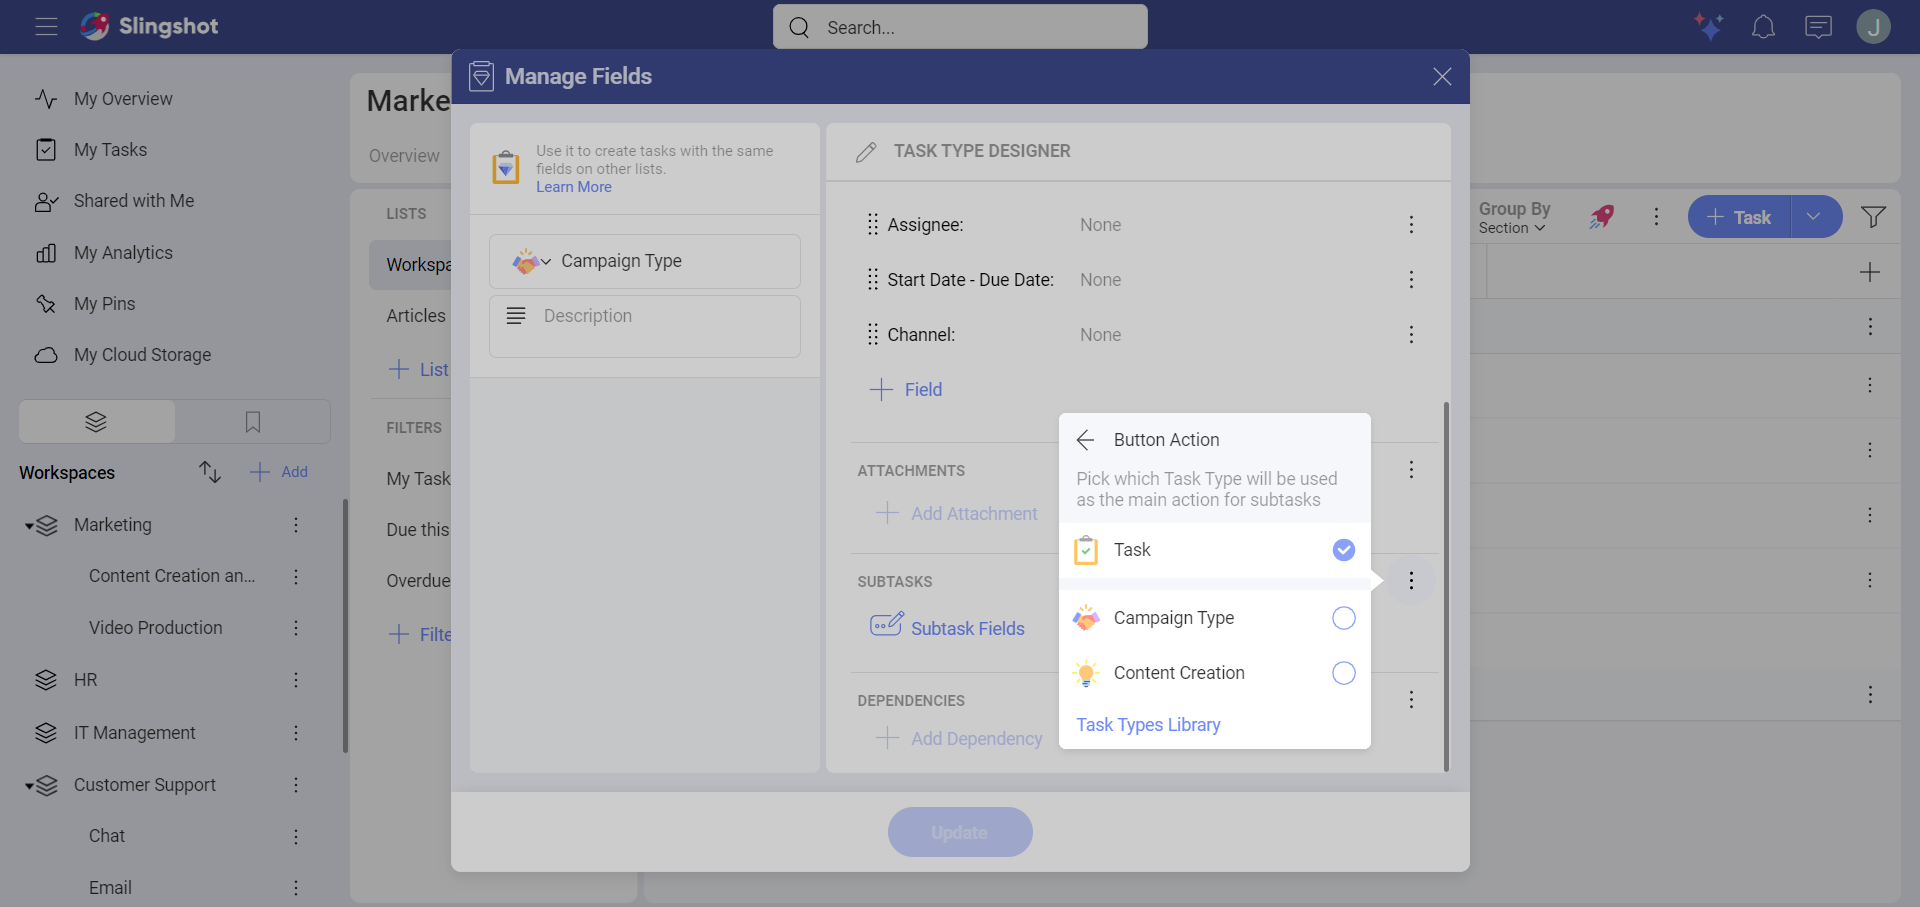Open the filter funnel icon
This screenshot has height=907, width=1920.
(1873, 217)
